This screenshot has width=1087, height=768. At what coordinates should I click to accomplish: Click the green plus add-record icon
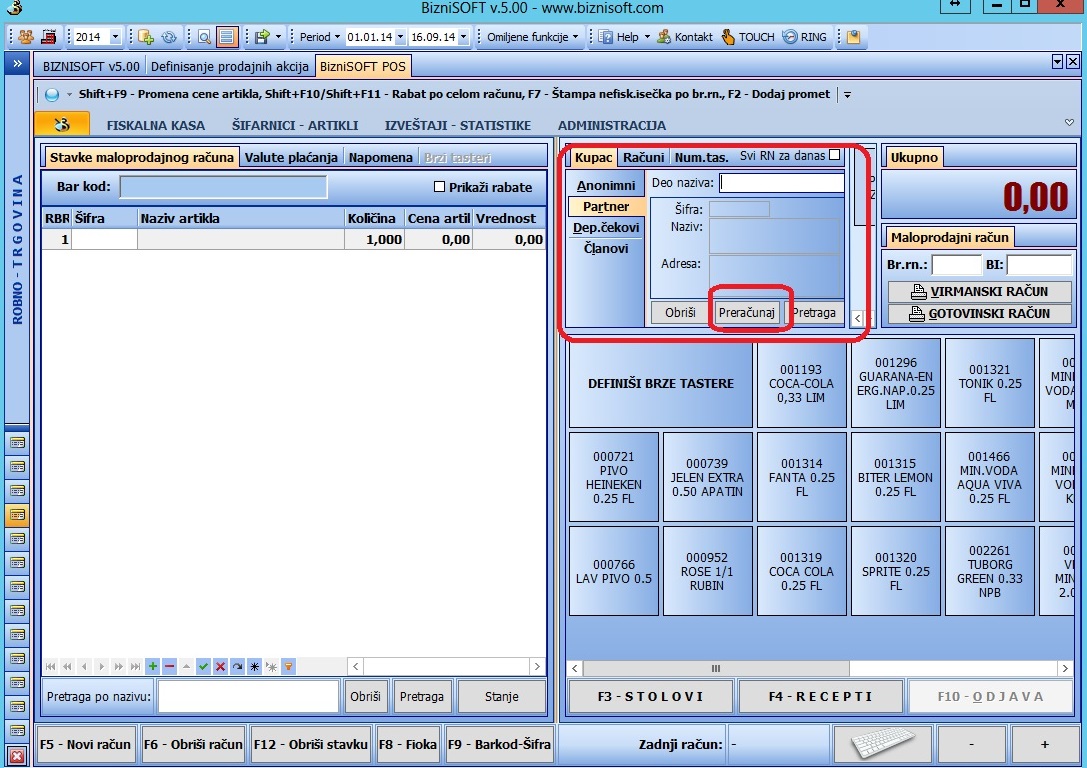point(152,666)
